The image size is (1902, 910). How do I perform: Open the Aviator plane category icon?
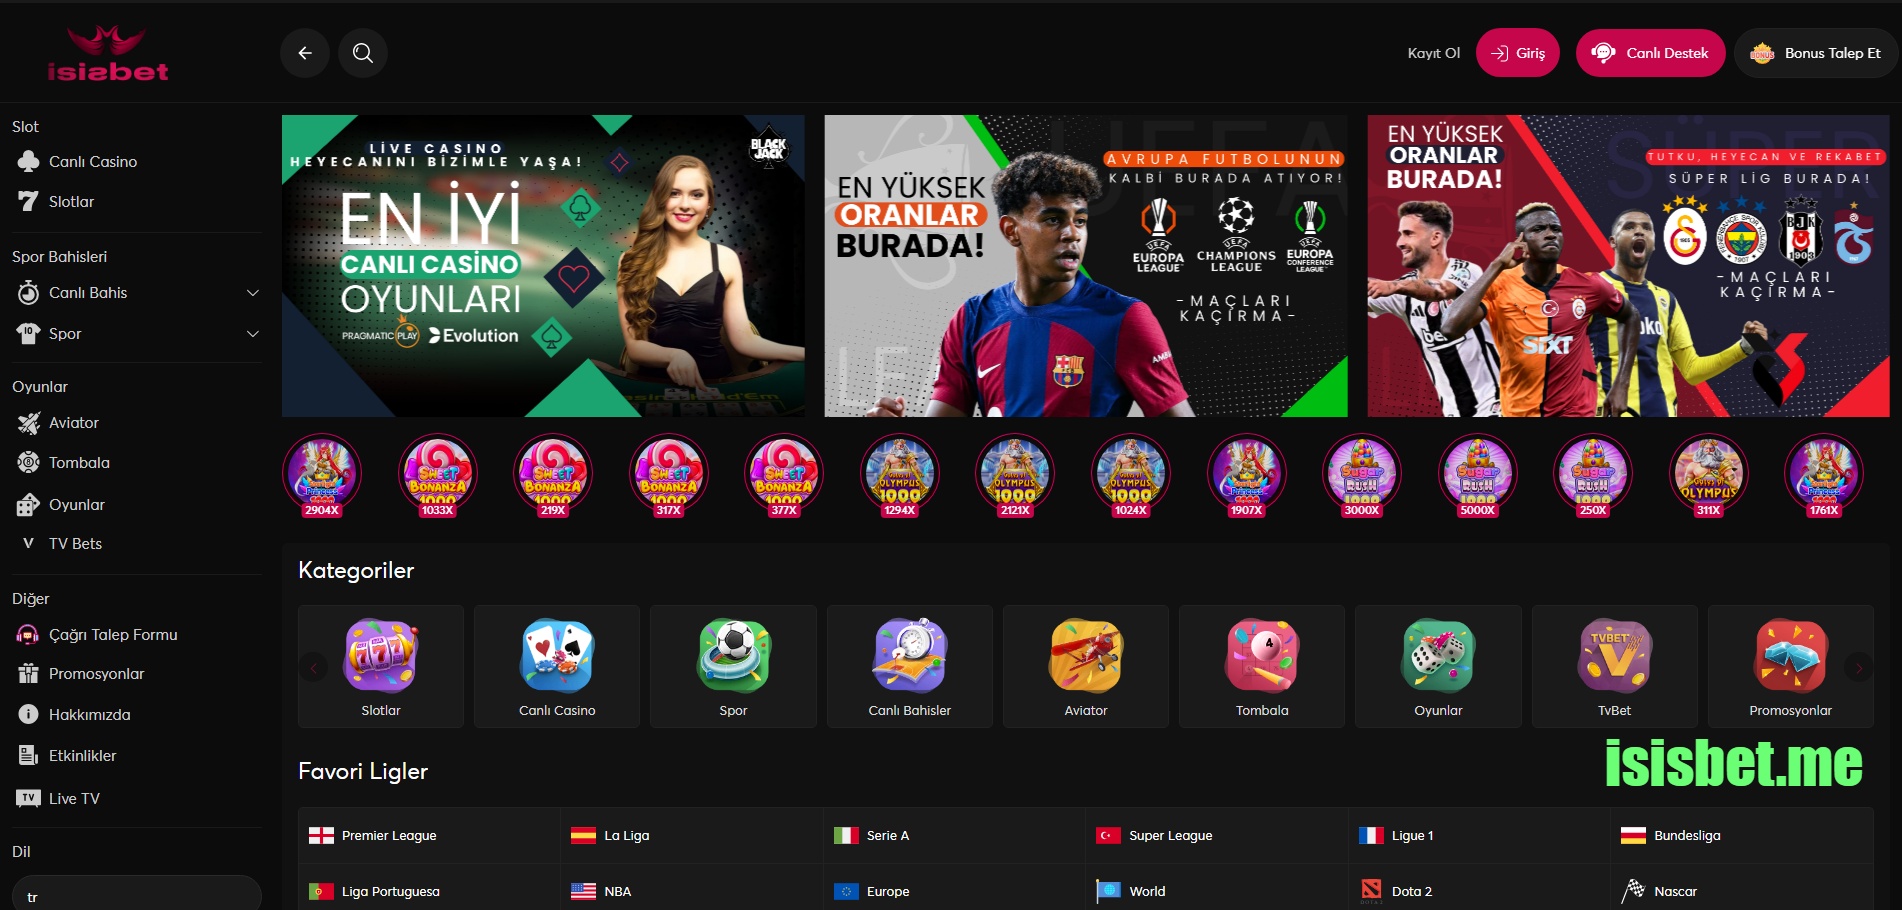[x=1086, y=656]
